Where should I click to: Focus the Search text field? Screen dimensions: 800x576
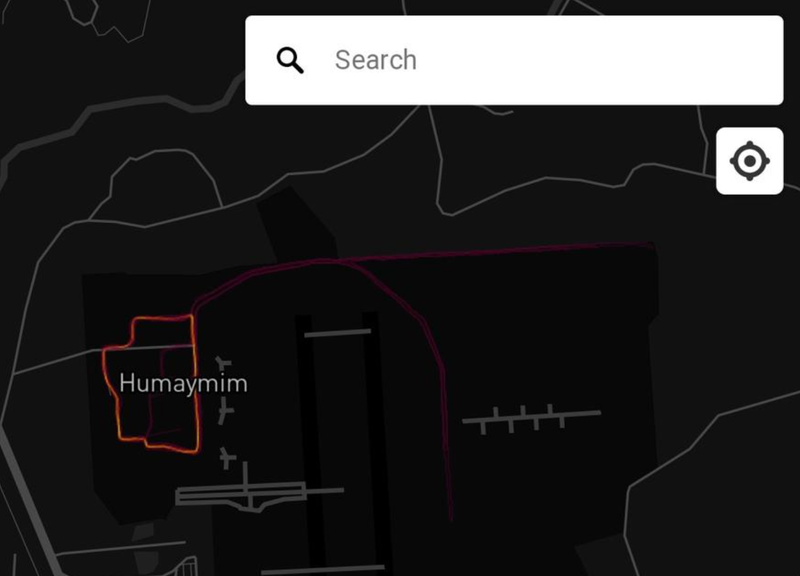click(x=514, y=60)
